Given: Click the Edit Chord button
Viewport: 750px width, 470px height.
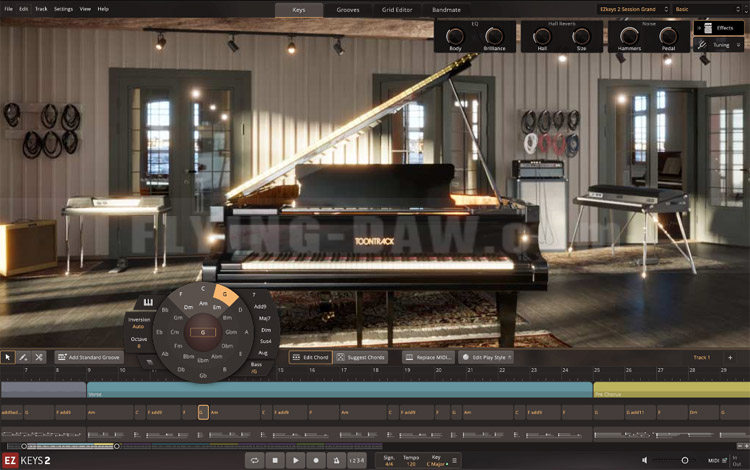Looking at the screenshot, I should click(x=310, y=357).
